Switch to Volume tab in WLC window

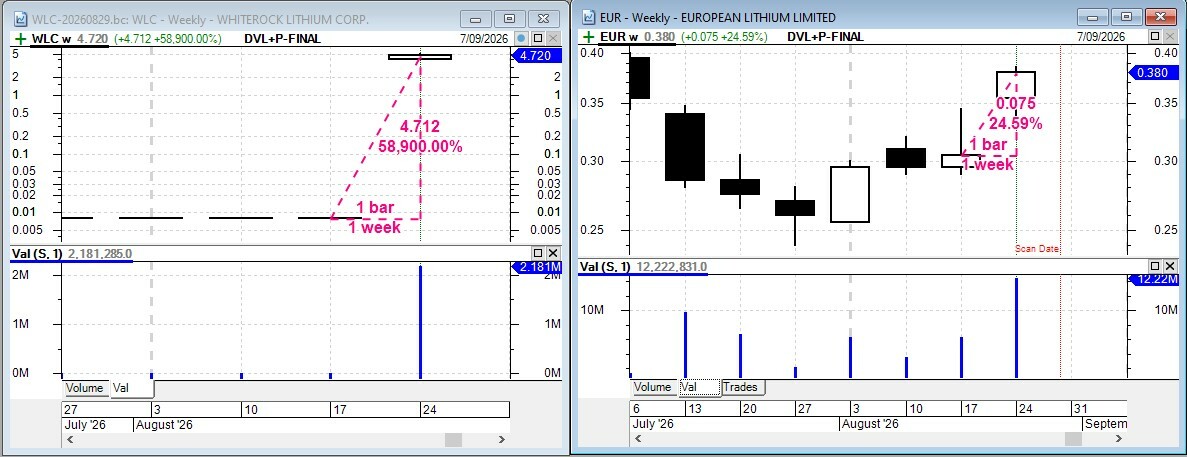(84, 388)
